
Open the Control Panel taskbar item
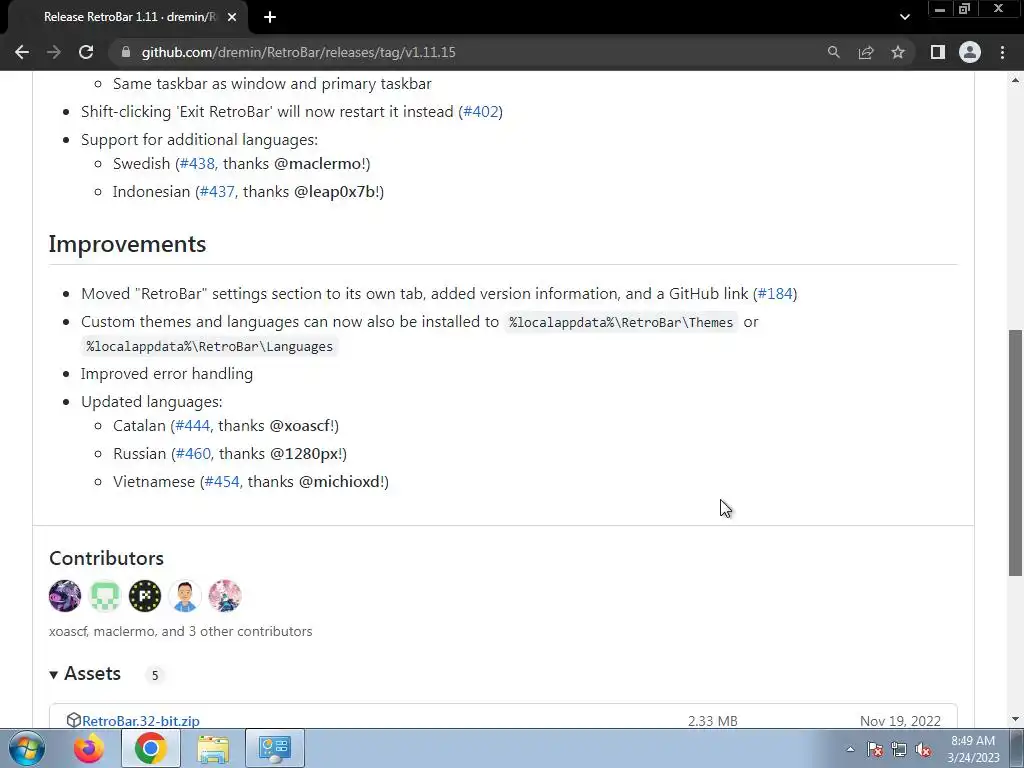[x=275, y=748]
